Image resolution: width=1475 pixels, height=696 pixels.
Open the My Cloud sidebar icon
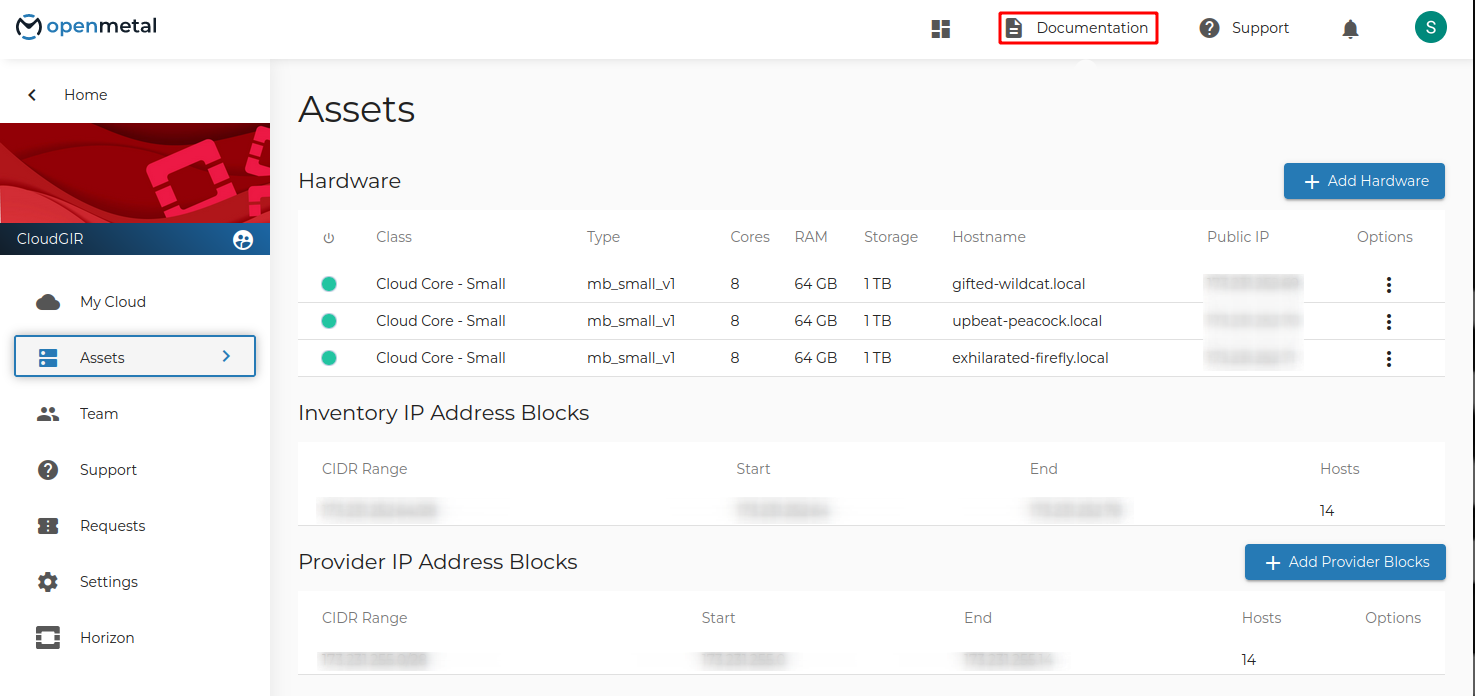click(48, 300)
